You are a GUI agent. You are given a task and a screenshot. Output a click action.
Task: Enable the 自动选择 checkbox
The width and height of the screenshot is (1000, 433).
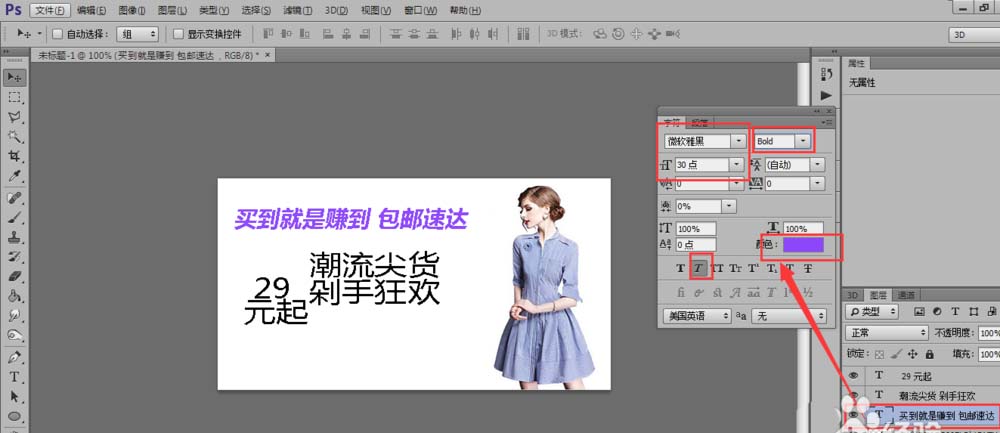[57, 34]
